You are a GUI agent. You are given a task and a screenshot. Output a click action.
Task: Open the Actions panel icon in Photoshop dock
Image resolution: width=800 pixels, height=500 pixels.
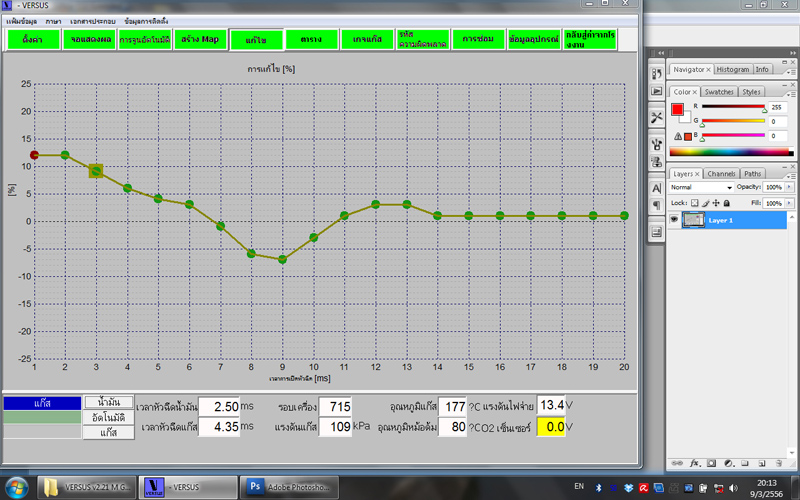(657, 91)
